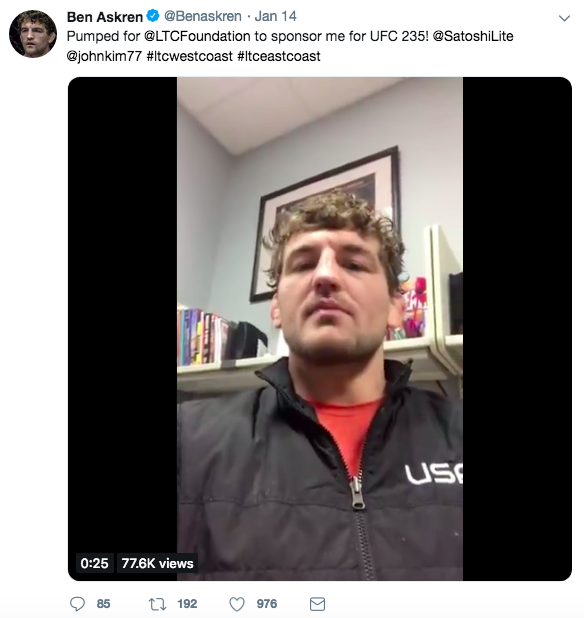The image size is (584, 618).
Task: Like the tweet with heart icon
Action: (237, 604)
